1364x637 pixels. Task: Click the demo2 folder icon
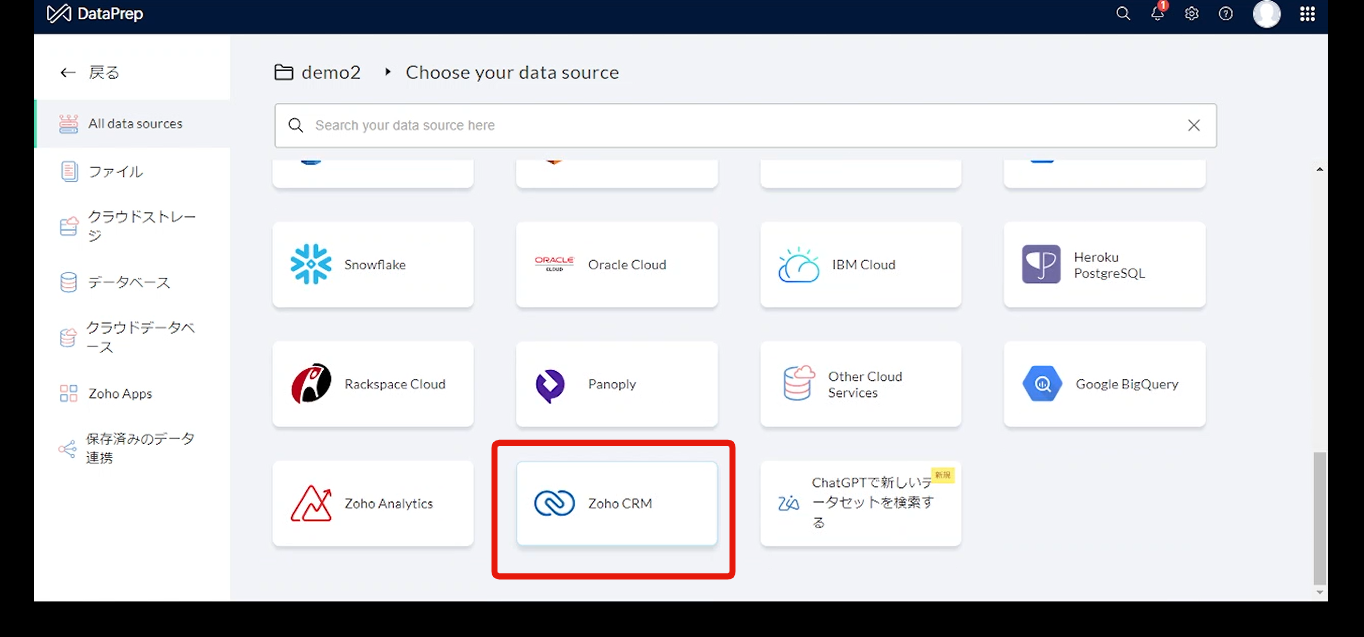coord(284,72)
